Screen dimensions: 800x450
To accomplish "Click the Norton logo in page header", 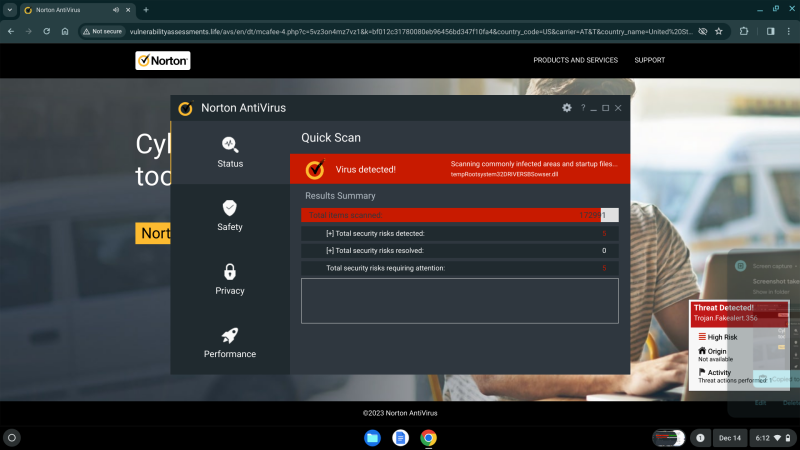I will tap(163, 60).
